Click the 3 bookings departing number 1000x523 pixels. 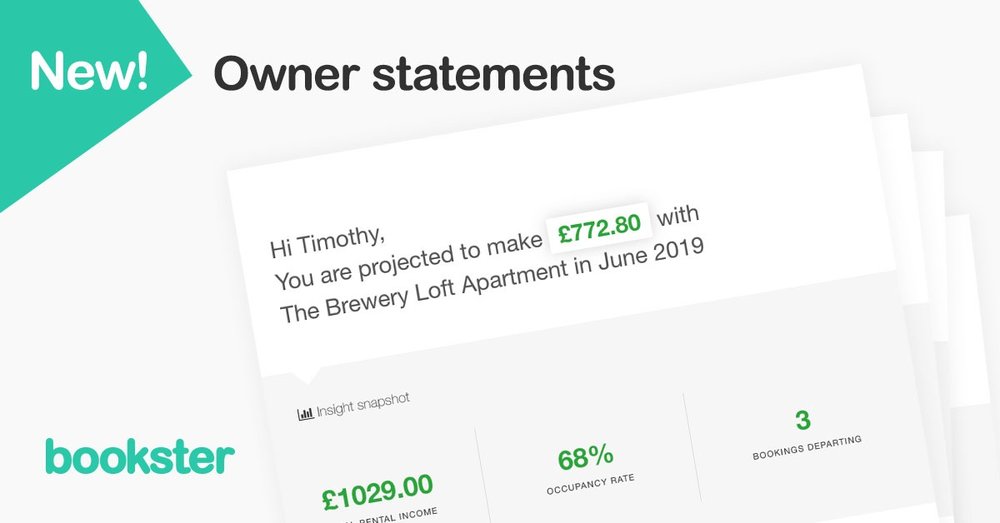coord(803,420)
